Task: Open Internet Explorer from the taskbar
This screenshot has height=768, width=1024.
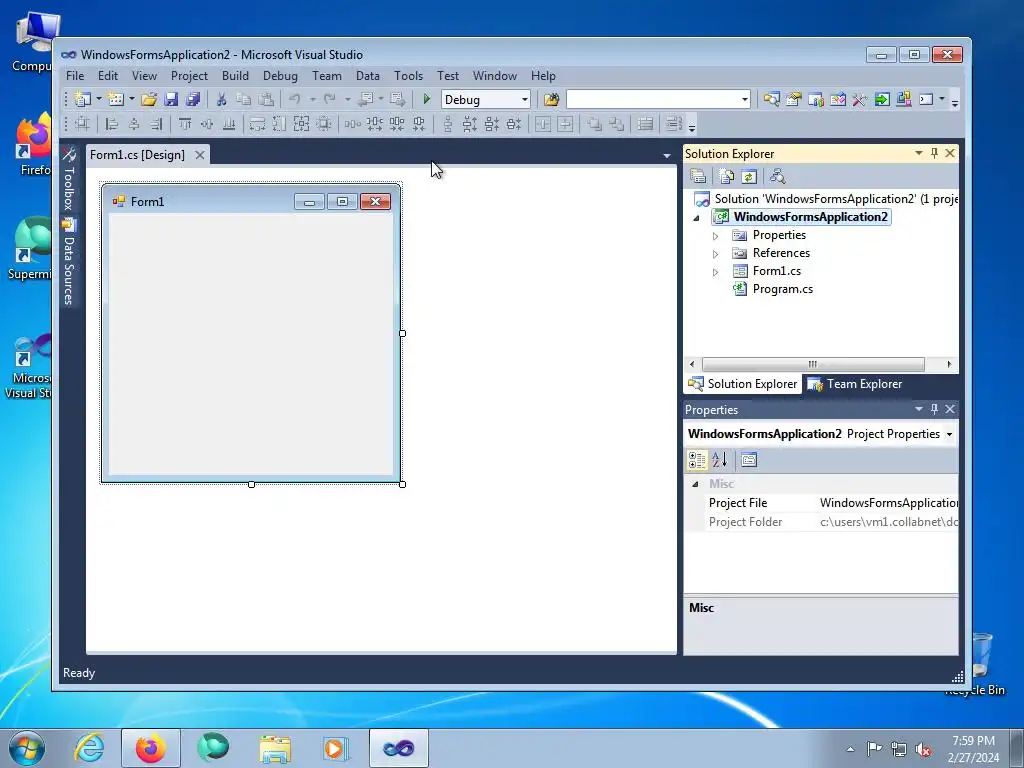Action: click(x=89, y=748)
